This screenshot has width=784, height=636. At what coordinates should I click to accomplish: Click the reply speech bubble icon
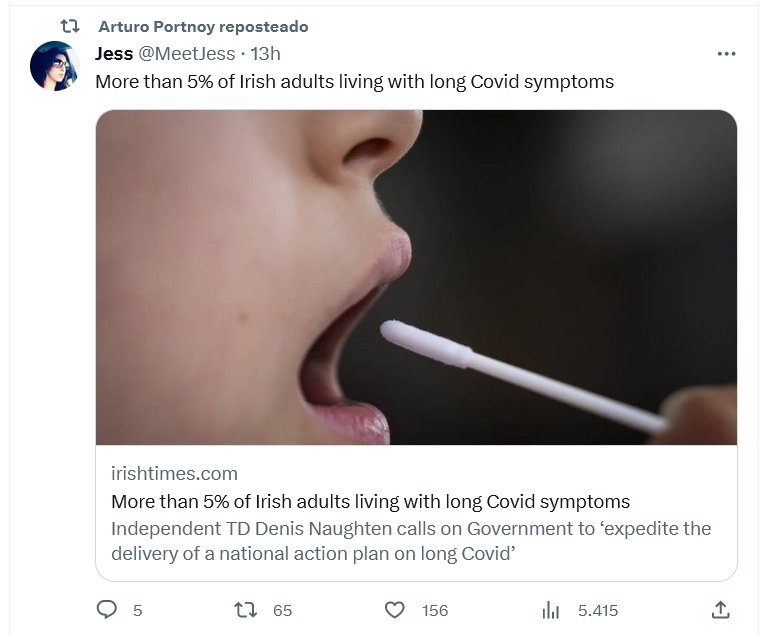coord(106,609)
